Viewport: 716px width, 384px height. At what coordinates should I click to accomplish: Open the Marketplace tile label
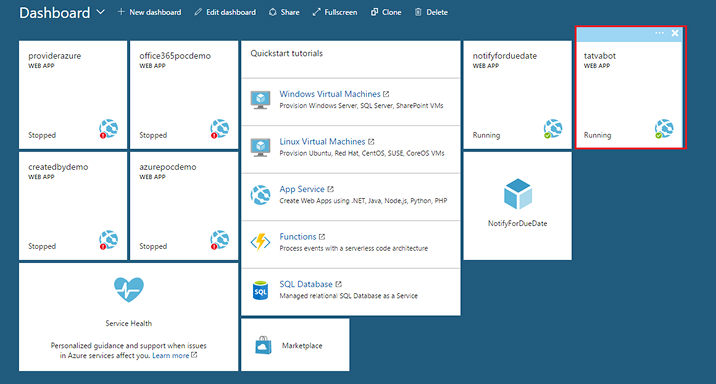[x=302, y=346]
